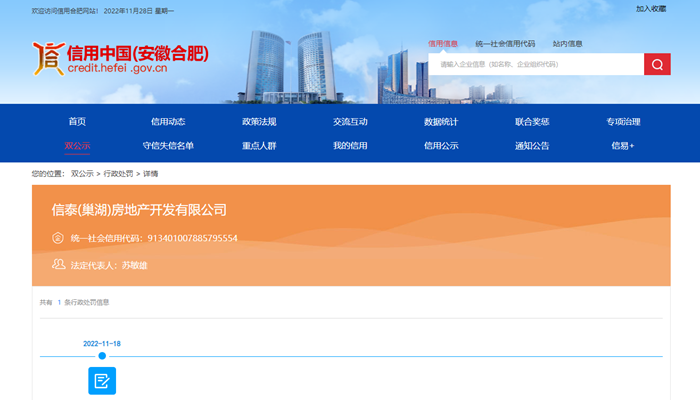The height and width of the screenshot is (400, 700).
Task: Click 加入收藏 link at top right
Action: 651,9
